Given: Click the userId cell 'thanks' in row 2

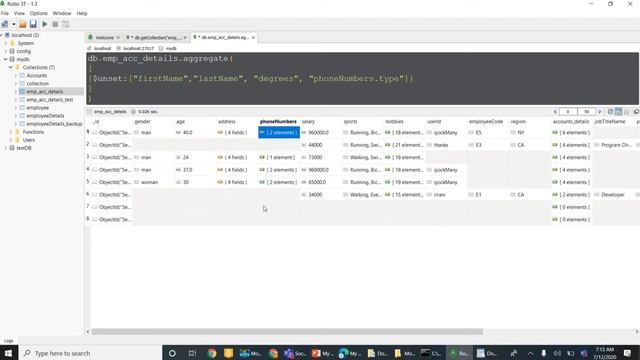Looking at the screenshot, I should pyautogui.click(x=446, y=145).
